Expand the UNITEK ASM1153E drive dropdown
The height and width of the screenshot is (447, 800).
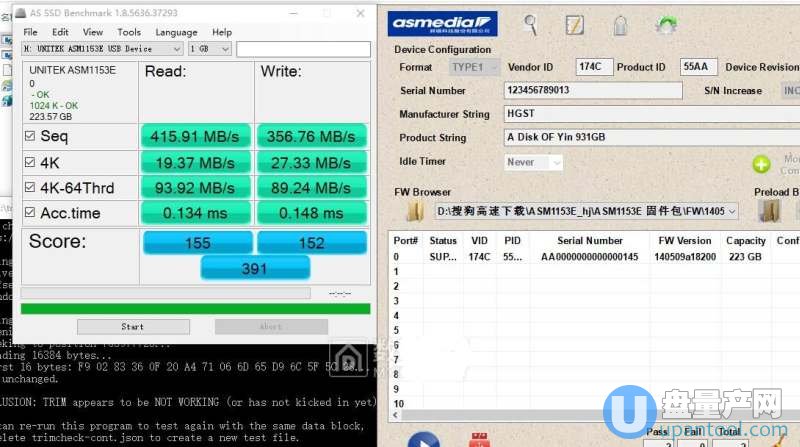[176, 48]
